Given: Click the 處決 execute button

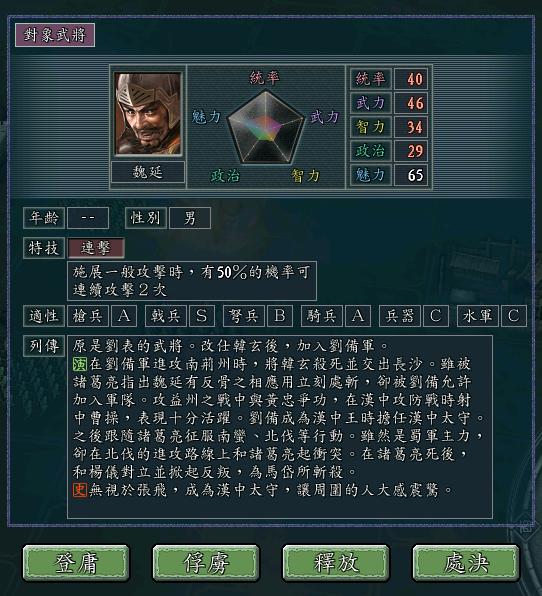Looking at the screenshot, I should (466, 563).
